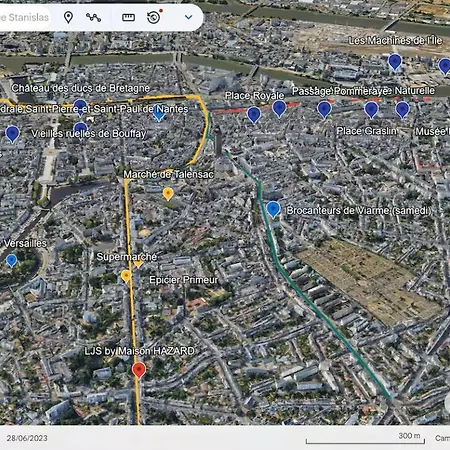Select the Les Machines de l'île pin
Image resolution: width=450 pixels, height=450 pixels.
pyautogui.click(x=395, y=62)
